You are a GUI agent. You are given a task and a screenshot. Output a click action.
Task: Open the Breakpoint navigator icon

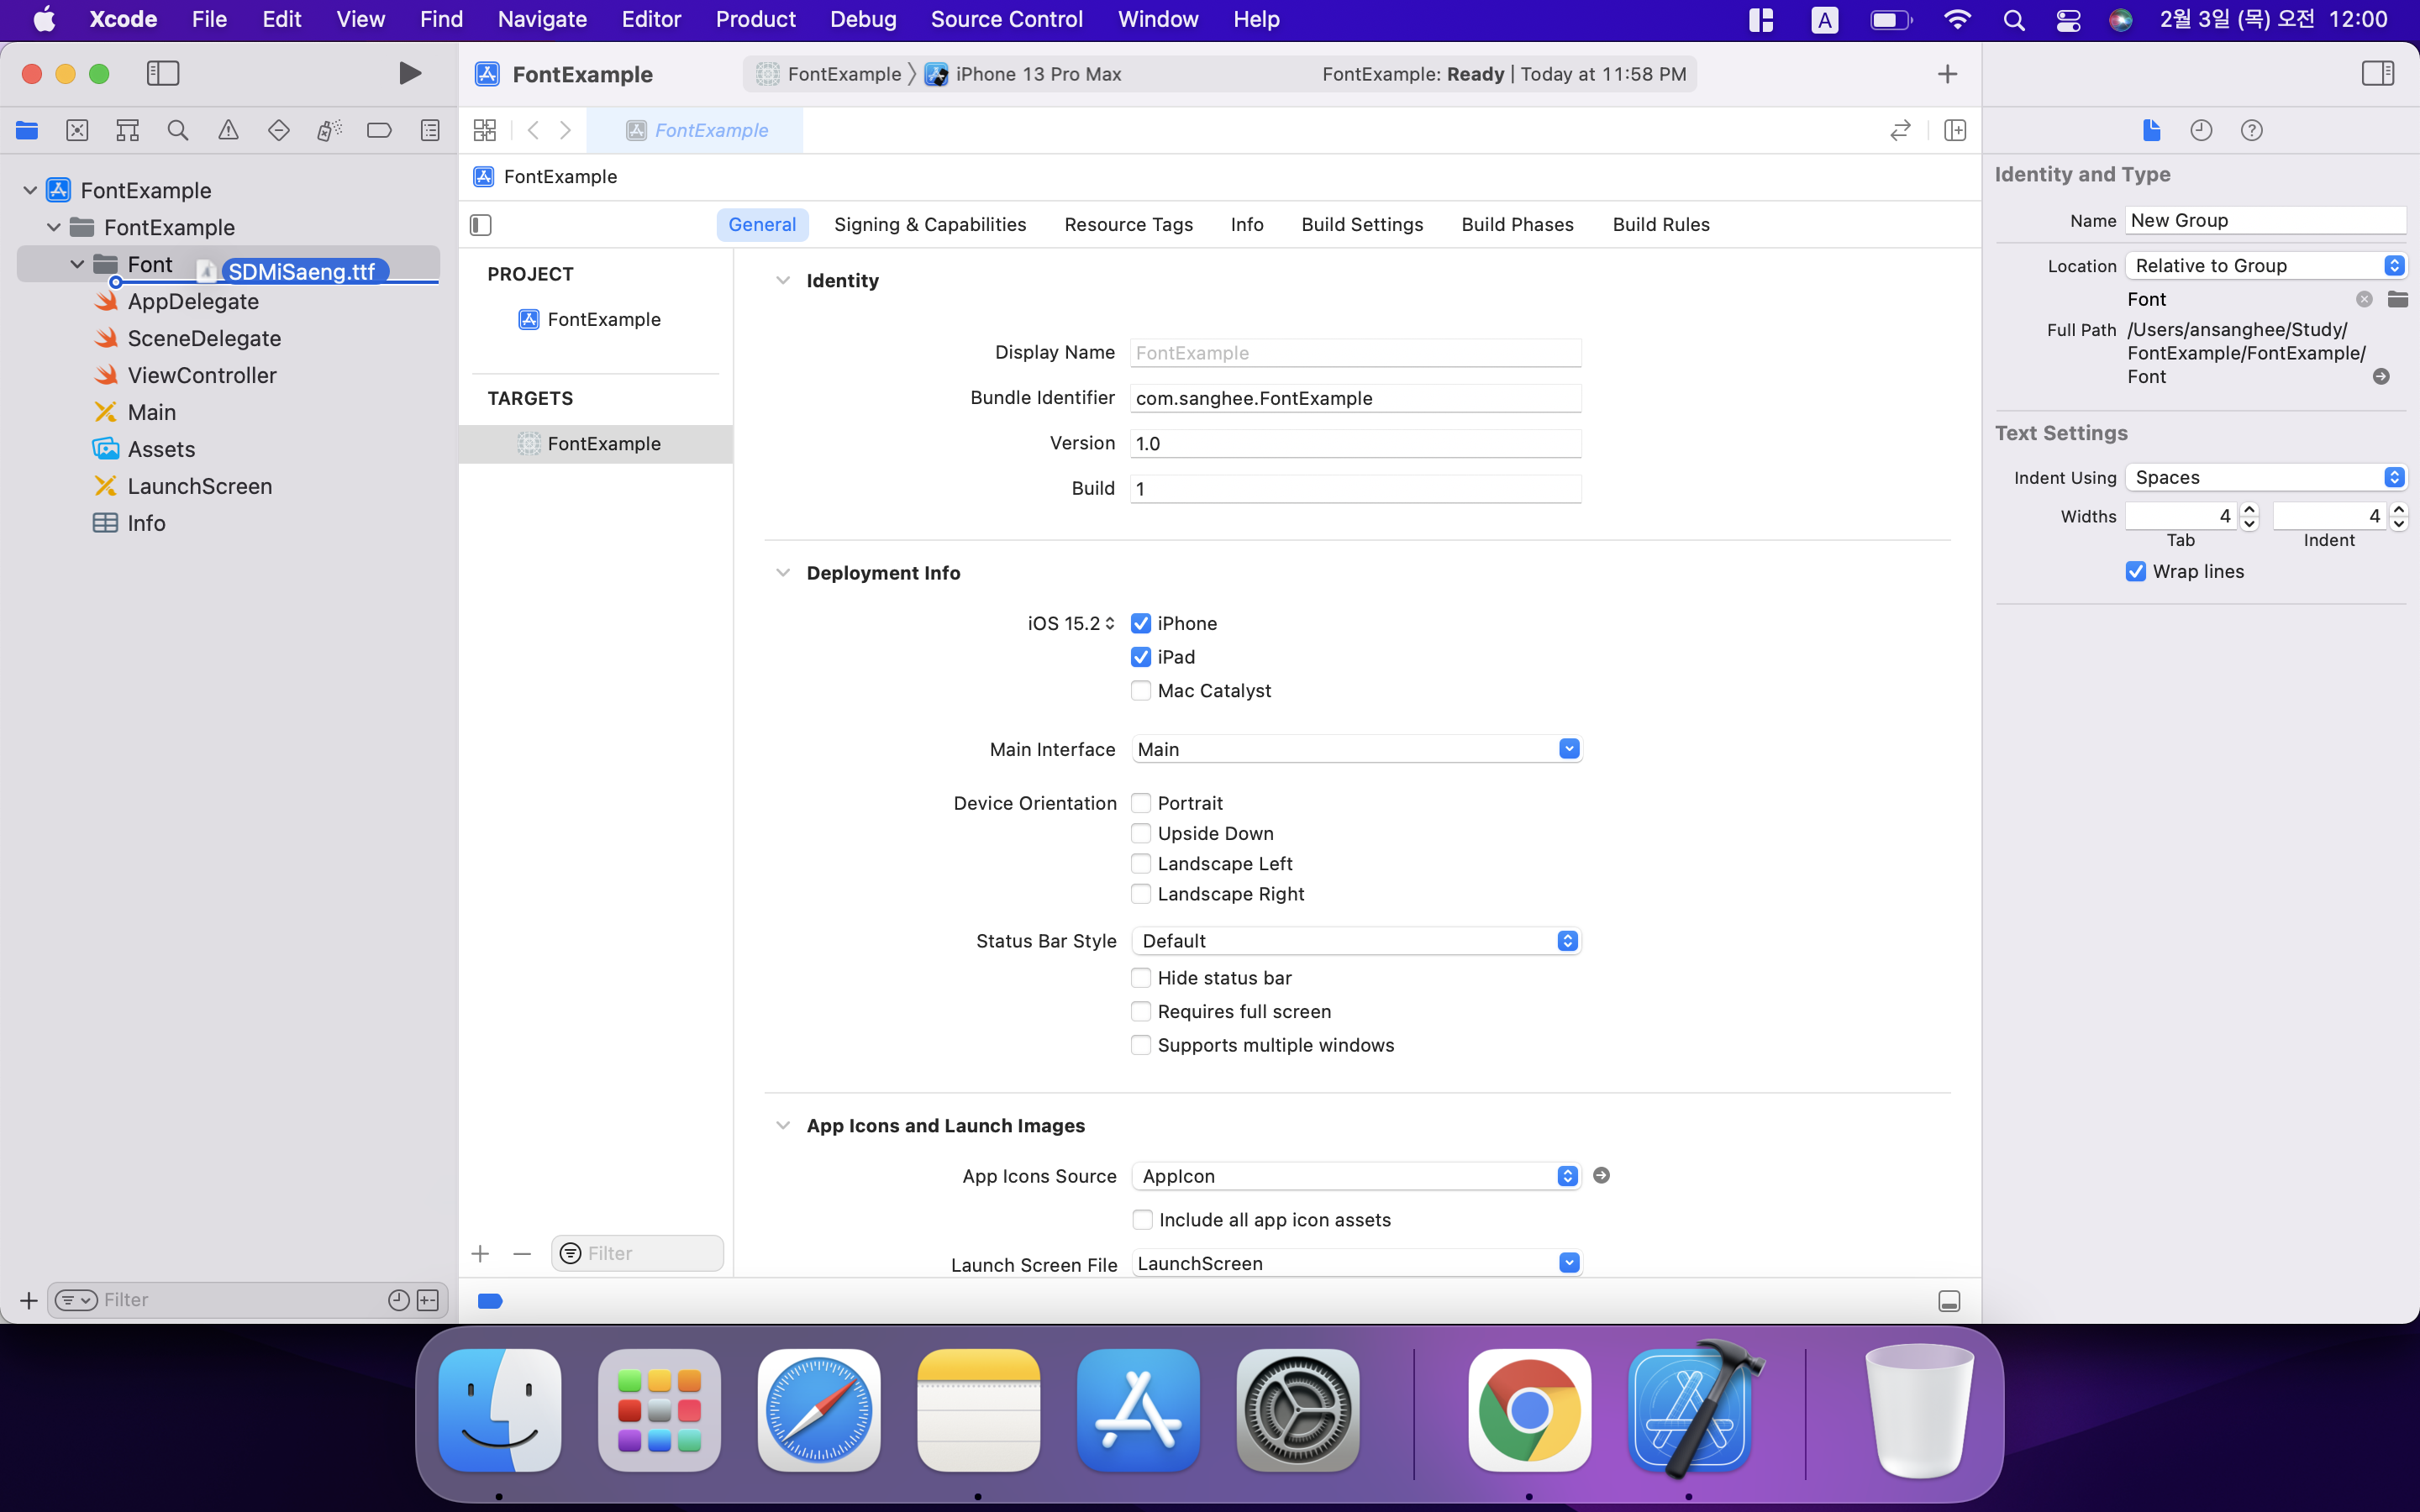tap(379, 130)
